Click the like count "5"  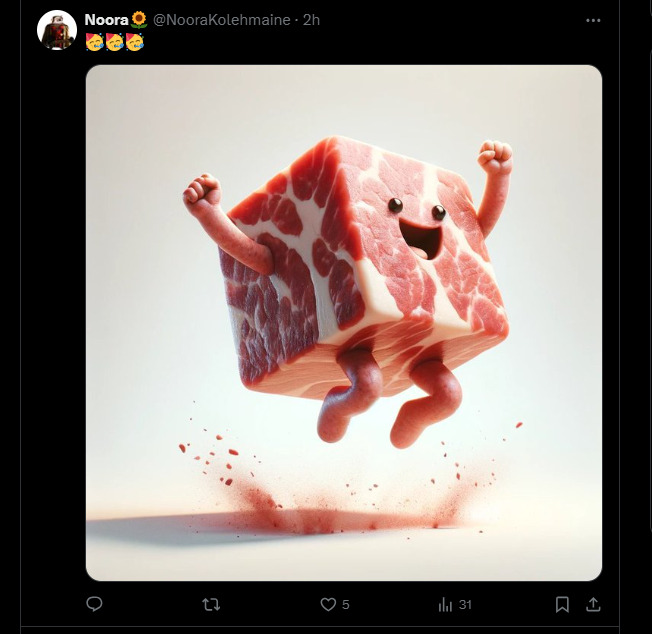click(x=345, y=604)
